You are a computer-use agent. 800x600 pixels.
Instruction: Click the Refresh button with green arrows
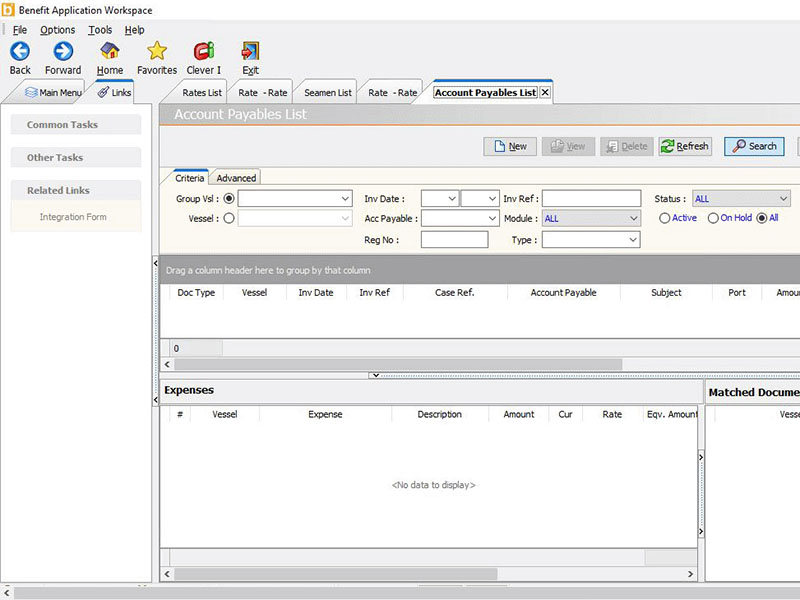[685, 146]
